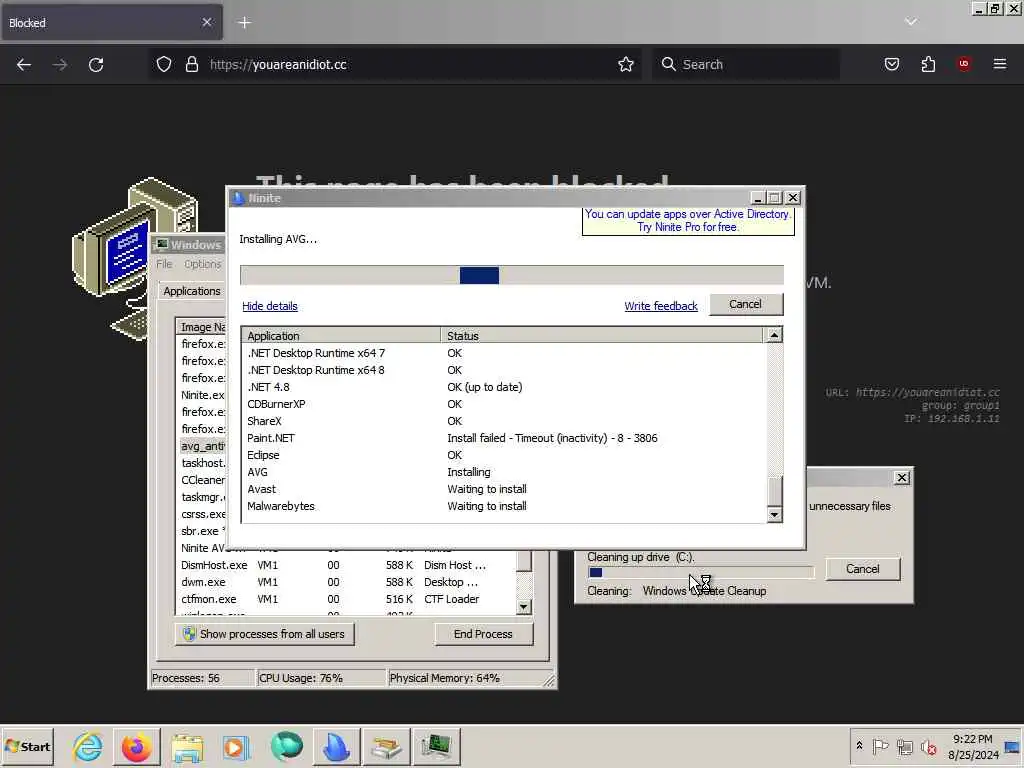This screenshot has height=768, width=1024.
Task: Select the Avast row
Action: click(x=503, y=489)
